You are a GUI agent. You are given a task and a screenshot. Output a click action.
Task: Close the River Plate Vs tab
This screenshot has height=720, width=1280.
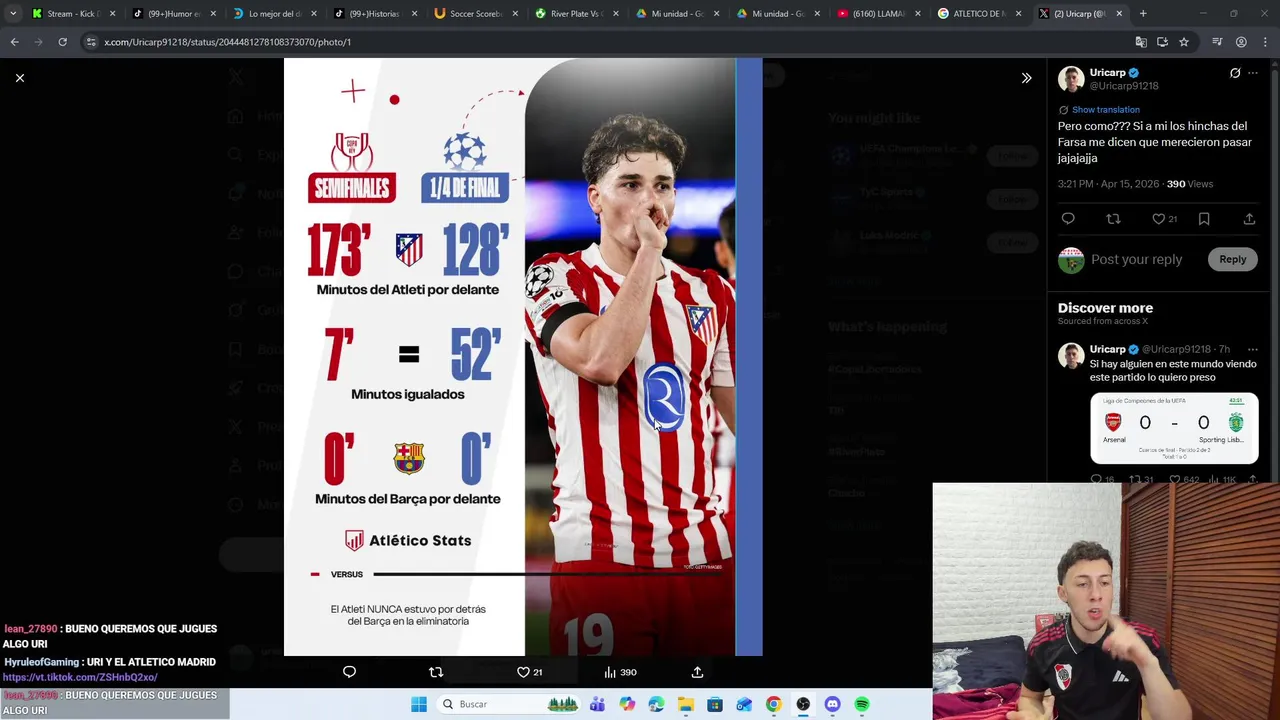616,14
